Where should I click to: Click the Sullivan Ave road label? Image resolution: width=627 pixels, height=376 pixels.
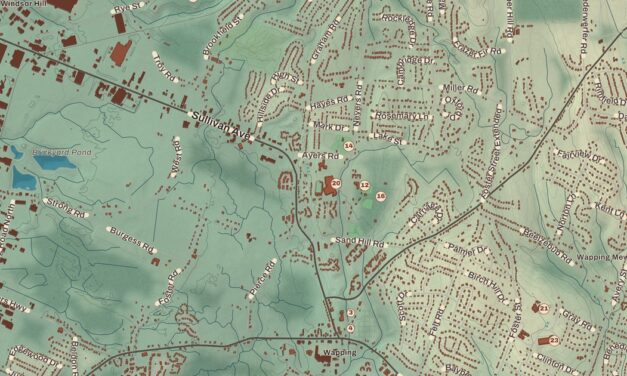pos(221,126)
